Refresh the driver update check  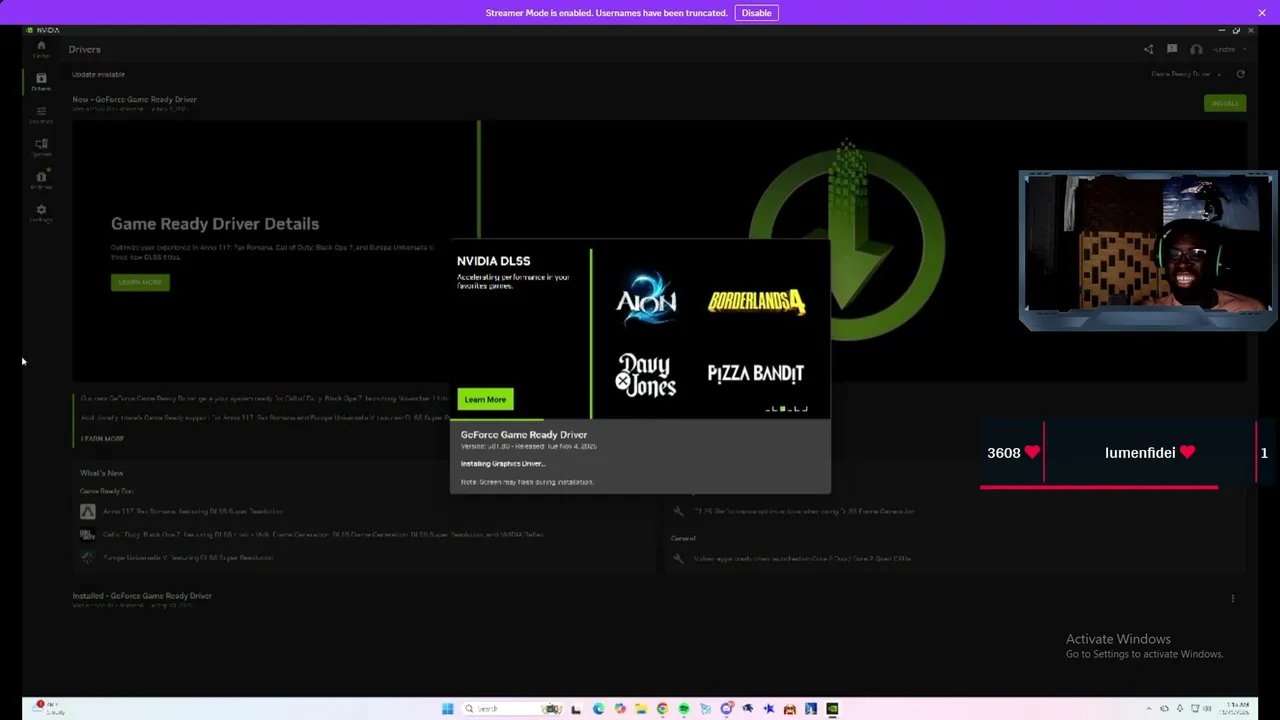coord(1240,74)
